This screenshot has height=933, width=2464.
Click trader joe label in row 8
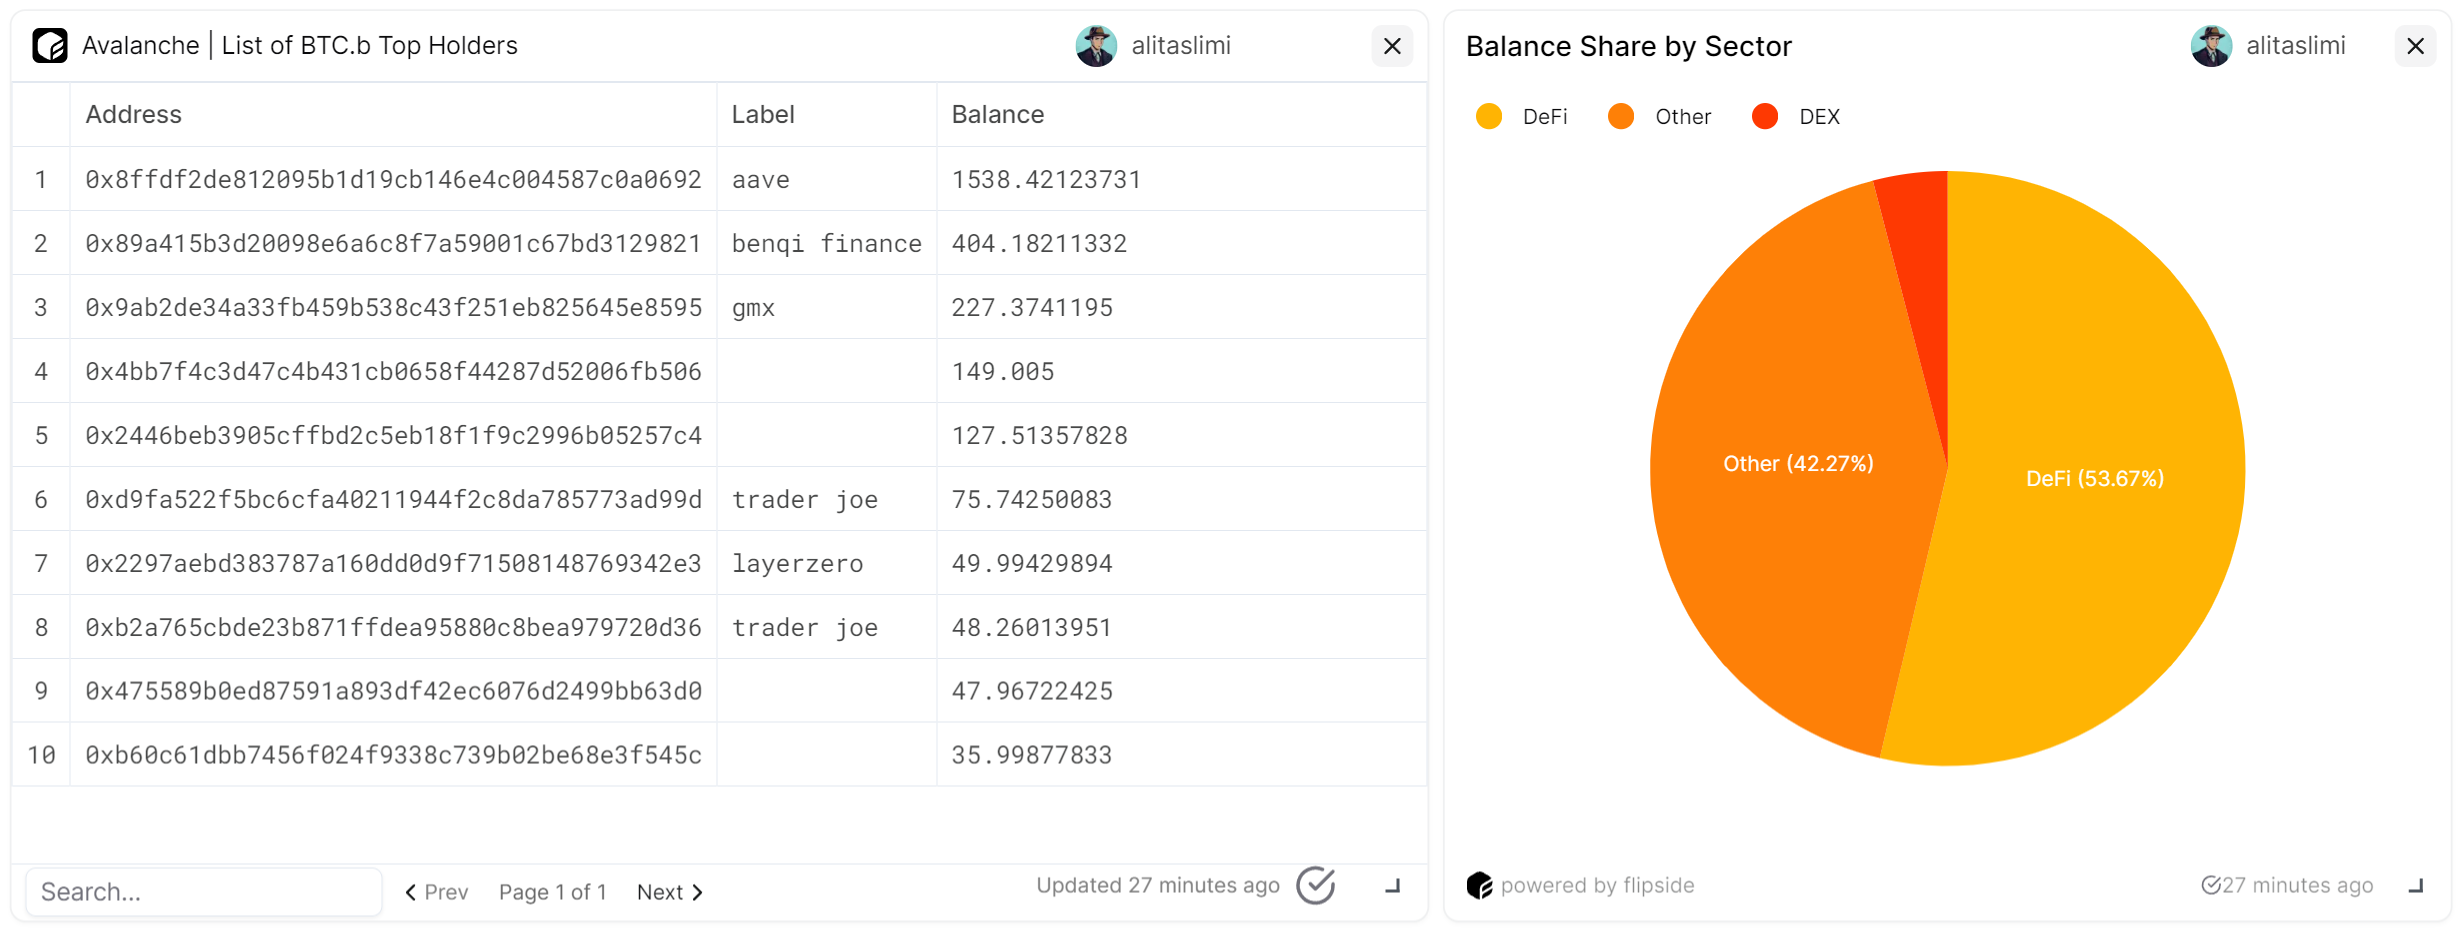[805, 628]
